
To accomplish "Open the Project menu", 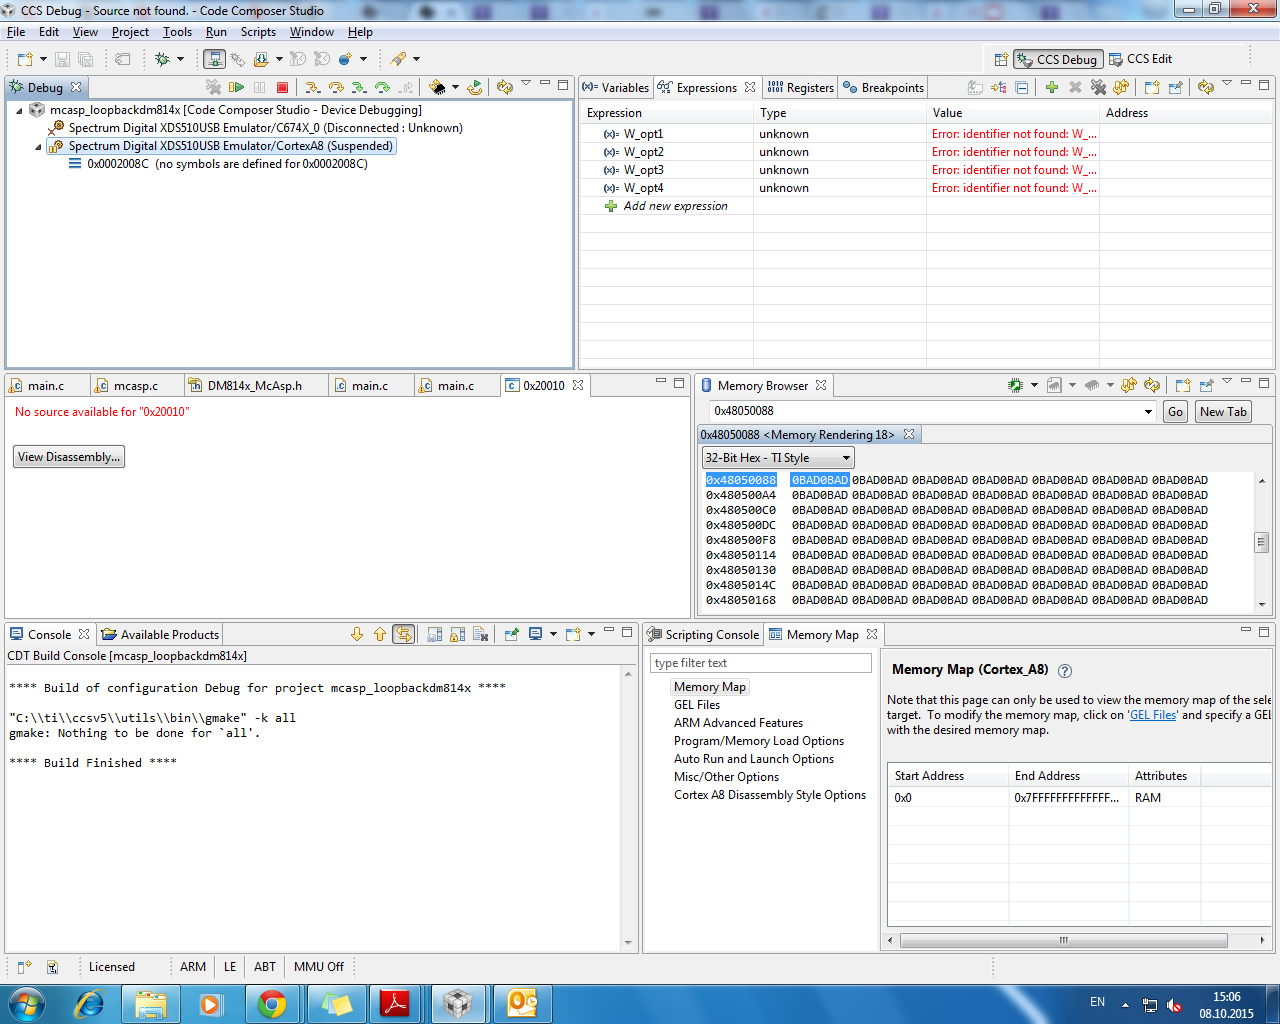I will 130,32.
